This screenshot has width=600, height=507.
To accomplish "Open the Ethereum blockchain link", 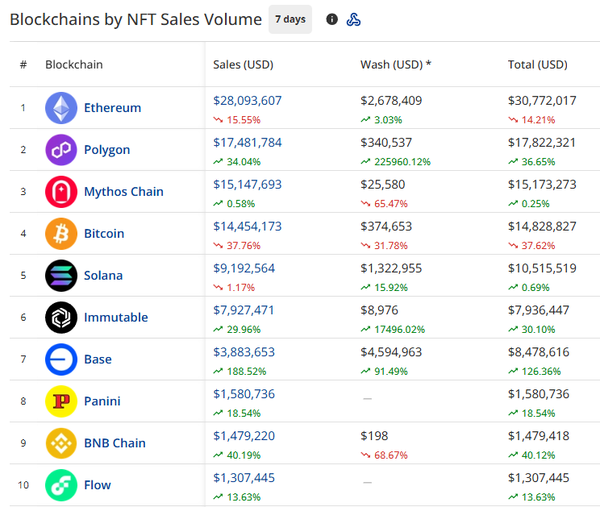I will 112,108.
